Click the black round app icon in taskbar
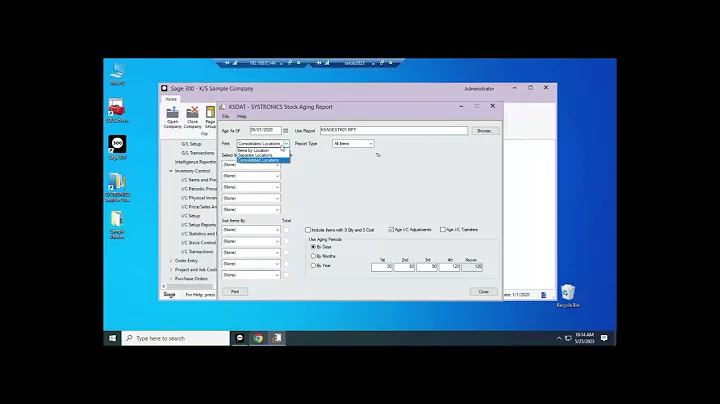The width and height of the screenshot is (720, 404). (239, 338)
